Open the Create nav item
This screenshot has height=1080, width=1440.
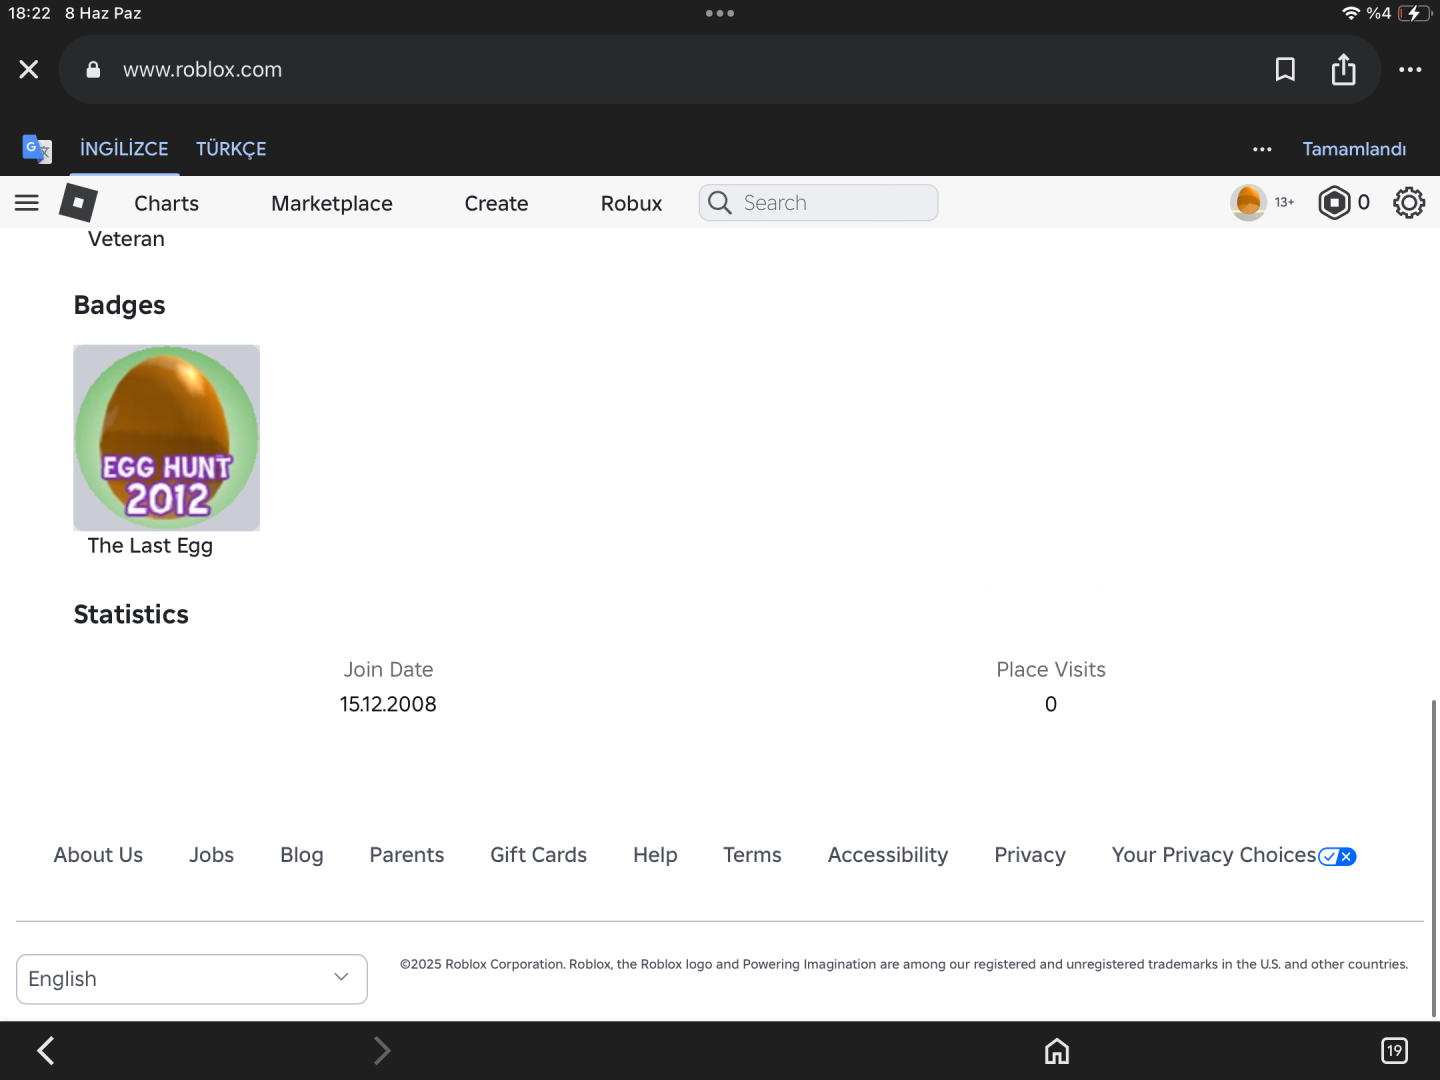coord(496,203)
